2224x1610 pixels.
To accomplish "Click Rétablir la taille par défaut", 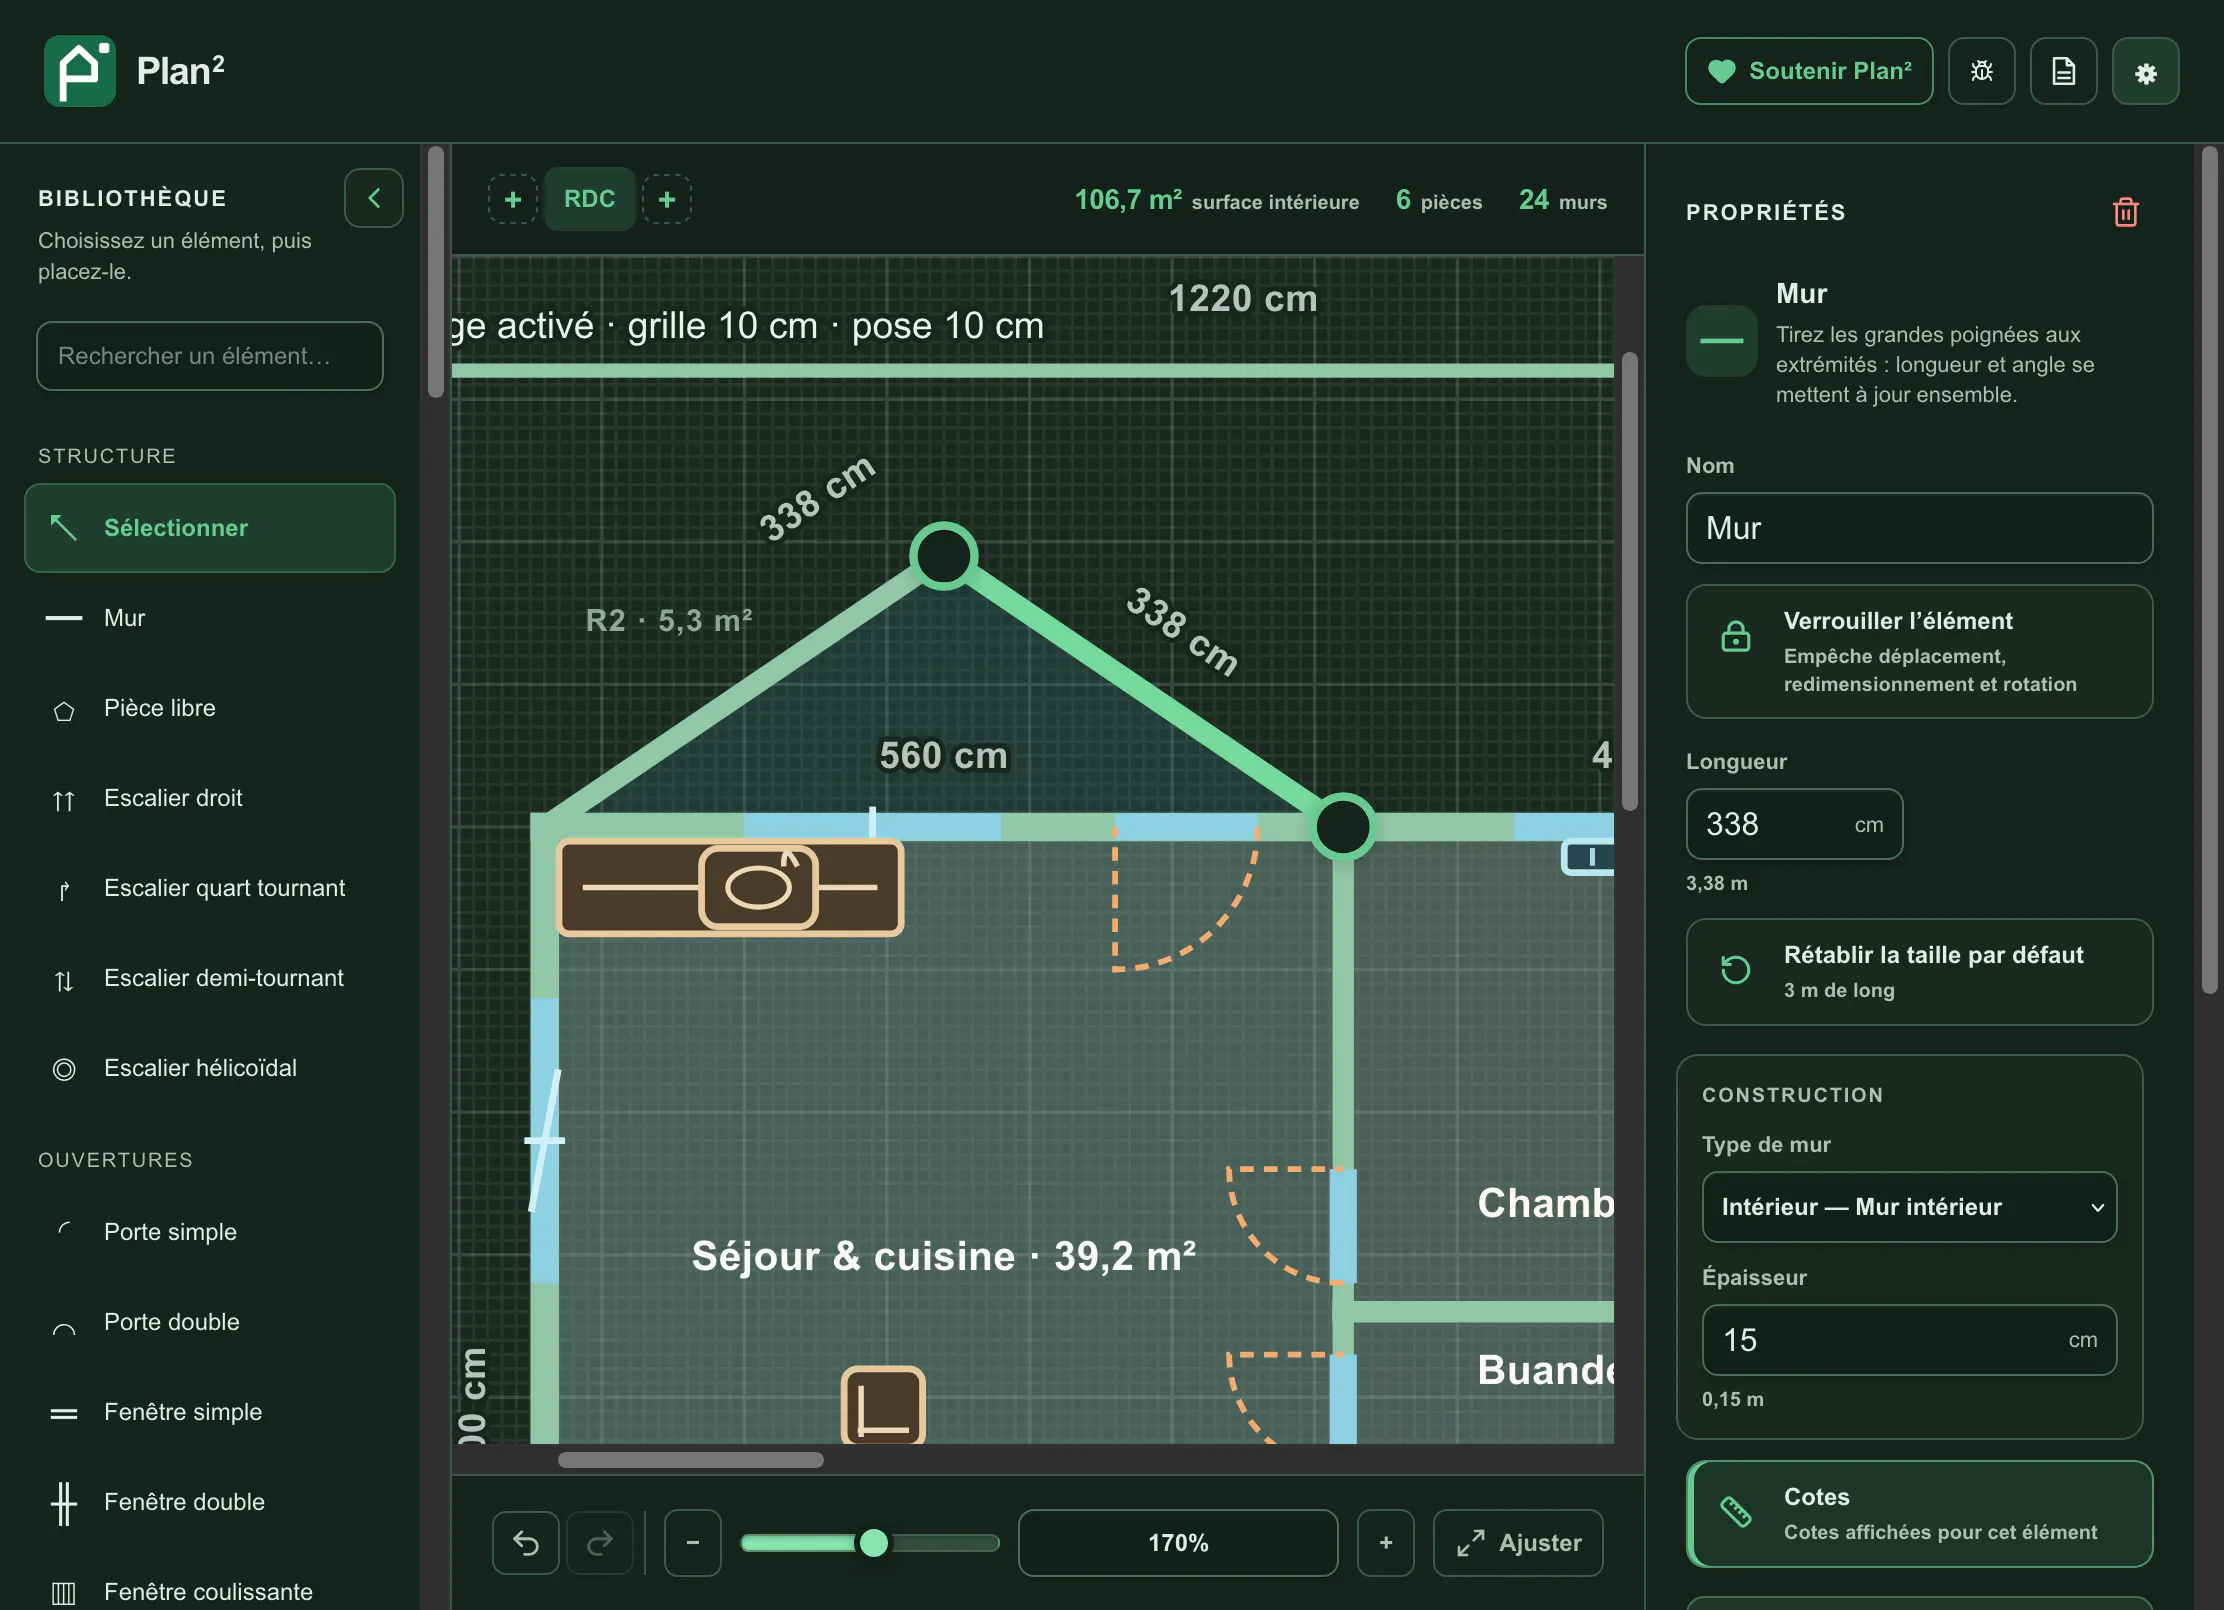I will (1919, 972).
